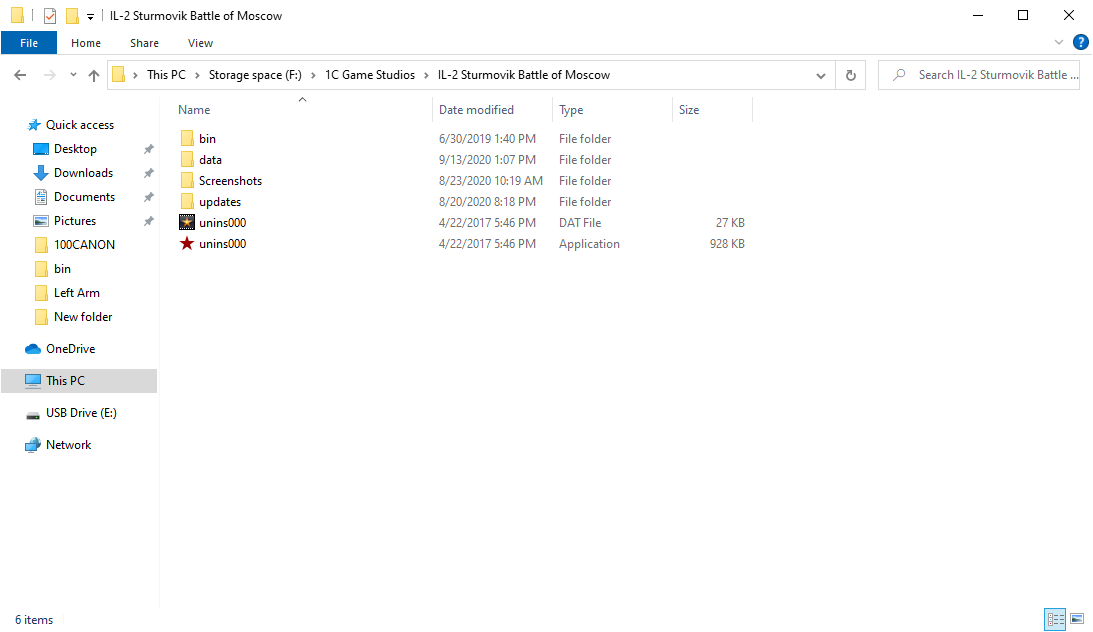Open Explorer help icon
The height and width of the screenshot is (632, 1093).
coord(1080,43)
